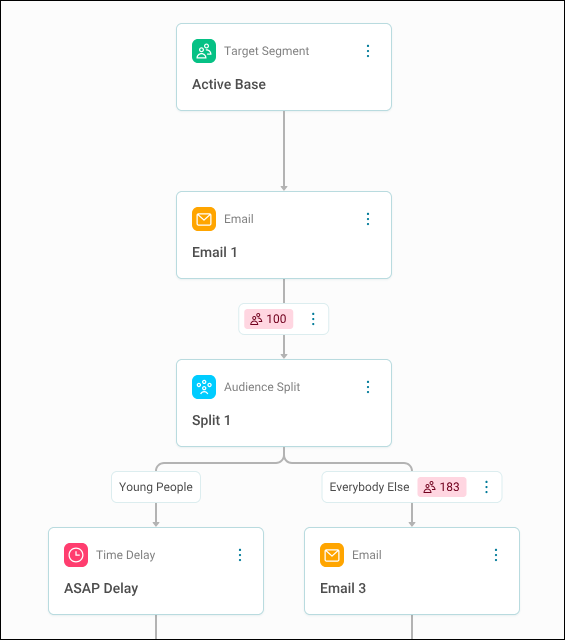Screen dimensions: 565x640
Task: Open Email 3 three-dot options menu
Action: click(x=496, y=555)
